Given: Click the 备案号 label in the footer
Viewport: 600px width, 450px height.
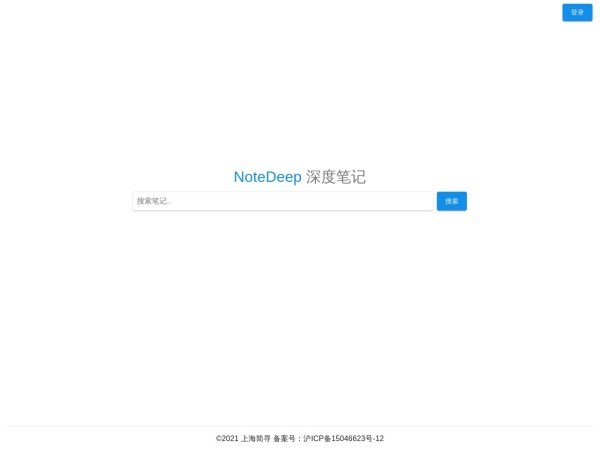Looking at the screenshot, I should [284, 439].
